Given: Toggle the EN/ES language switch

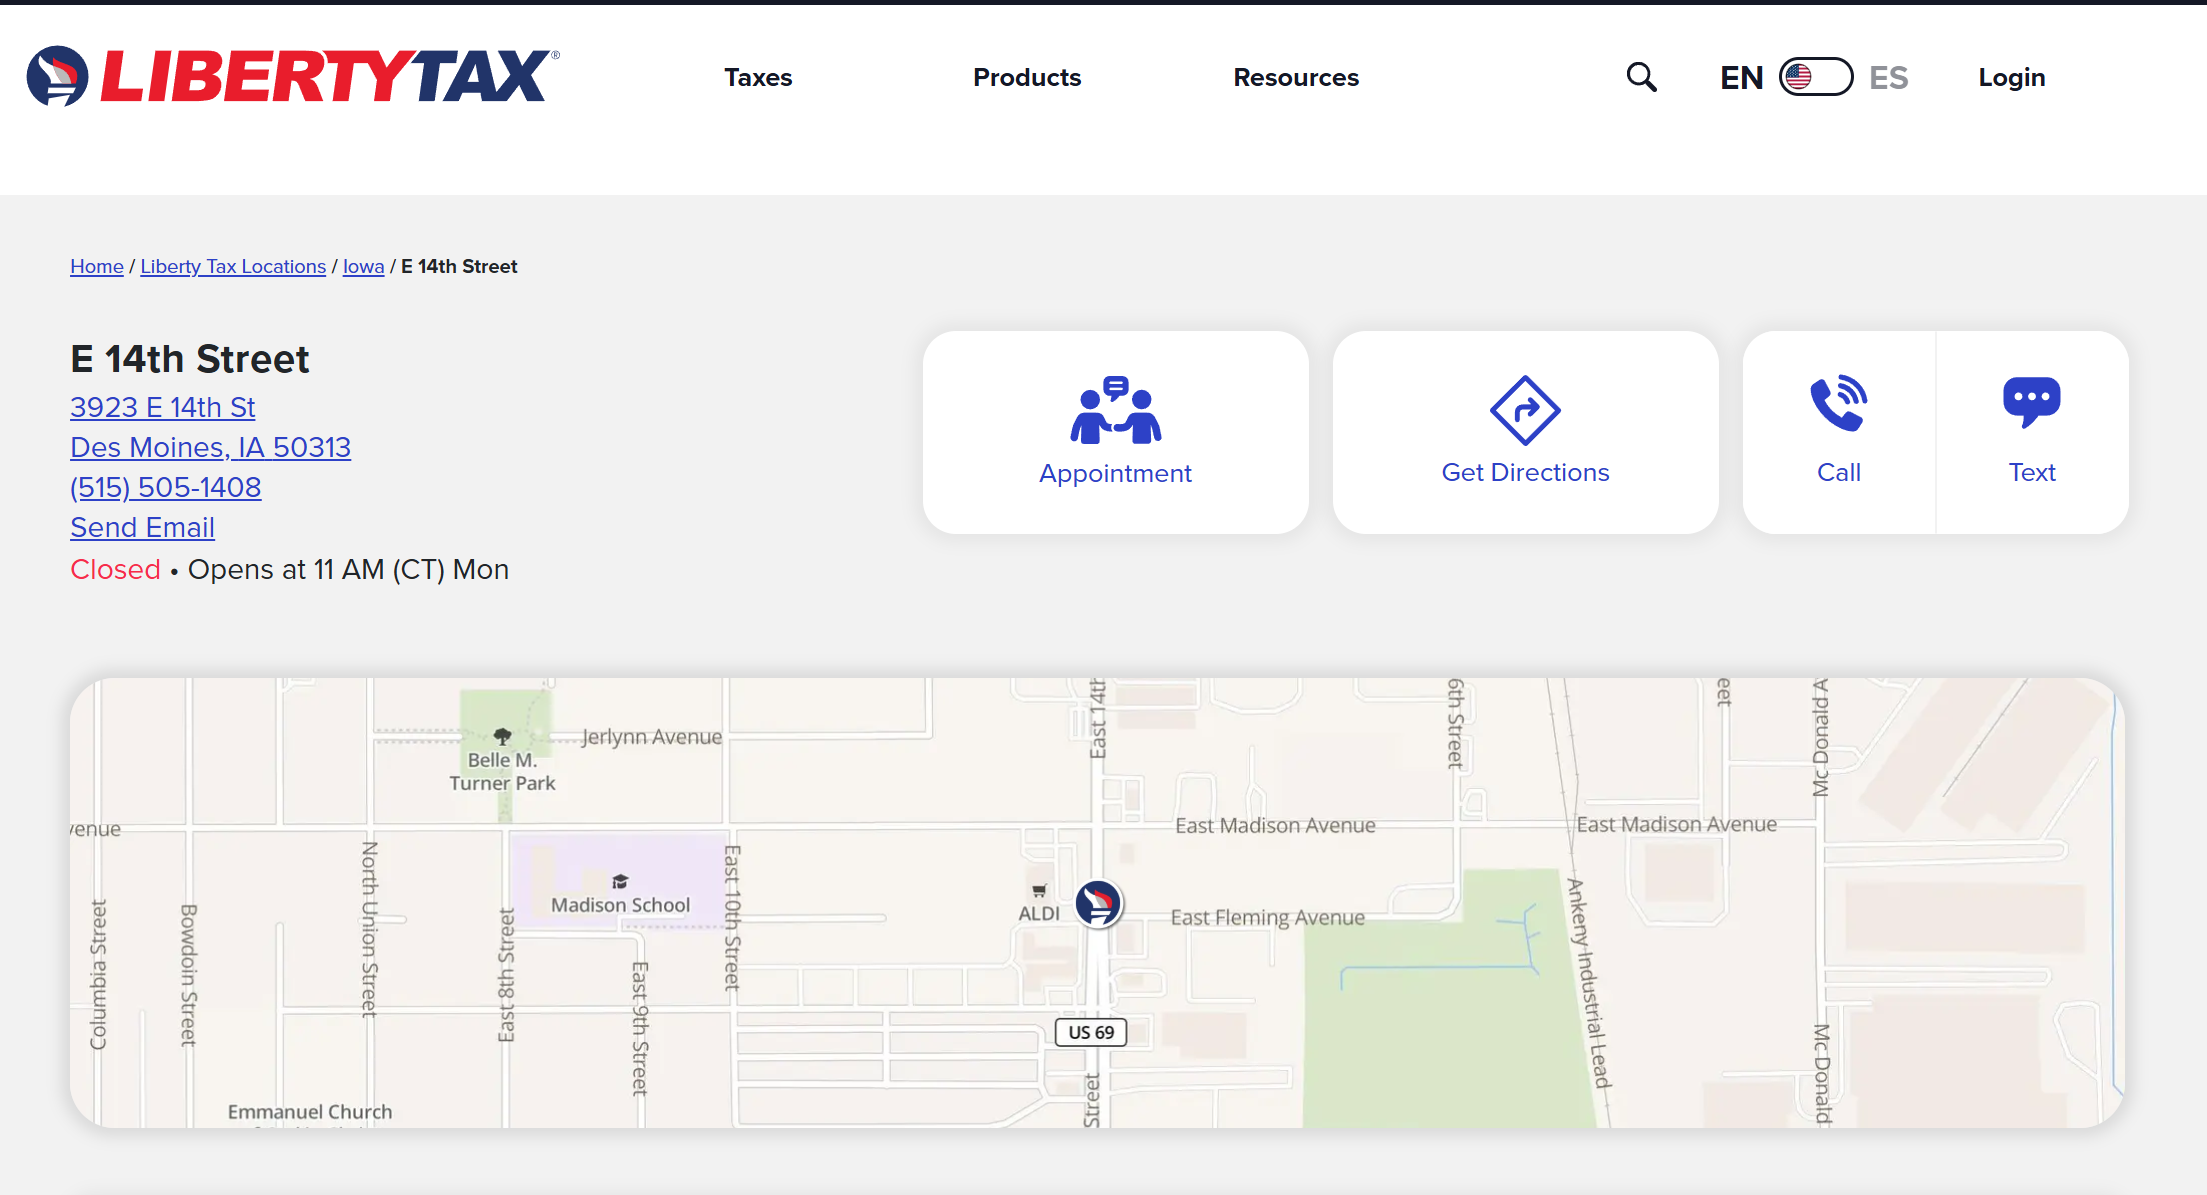Looking at the screenshot, I should (1815, 77).
